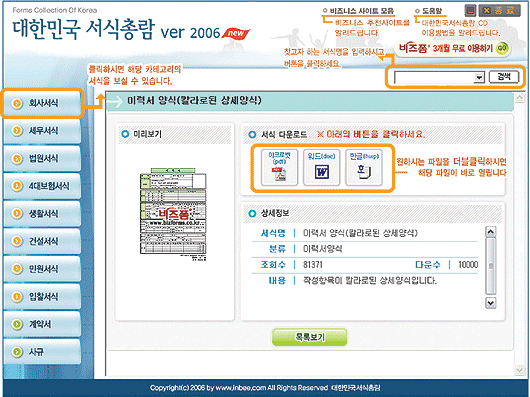Image resolution: width=530 pixels, height=397 pixels.
Task: Select the 사규 category
Action: tap(42, 352)
